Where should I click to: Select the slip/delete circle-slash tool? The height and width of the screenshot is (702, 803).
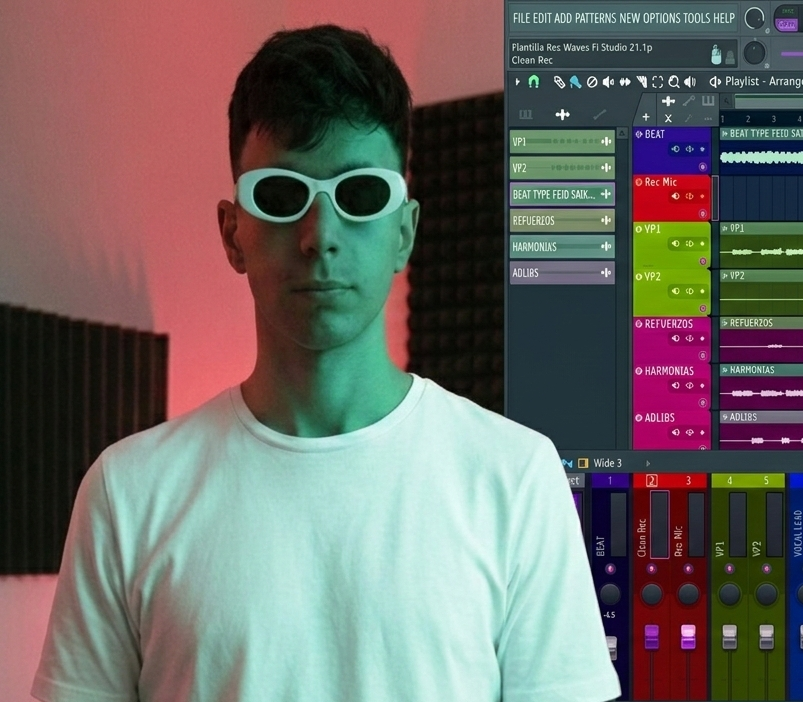click(x=592, y=82)
